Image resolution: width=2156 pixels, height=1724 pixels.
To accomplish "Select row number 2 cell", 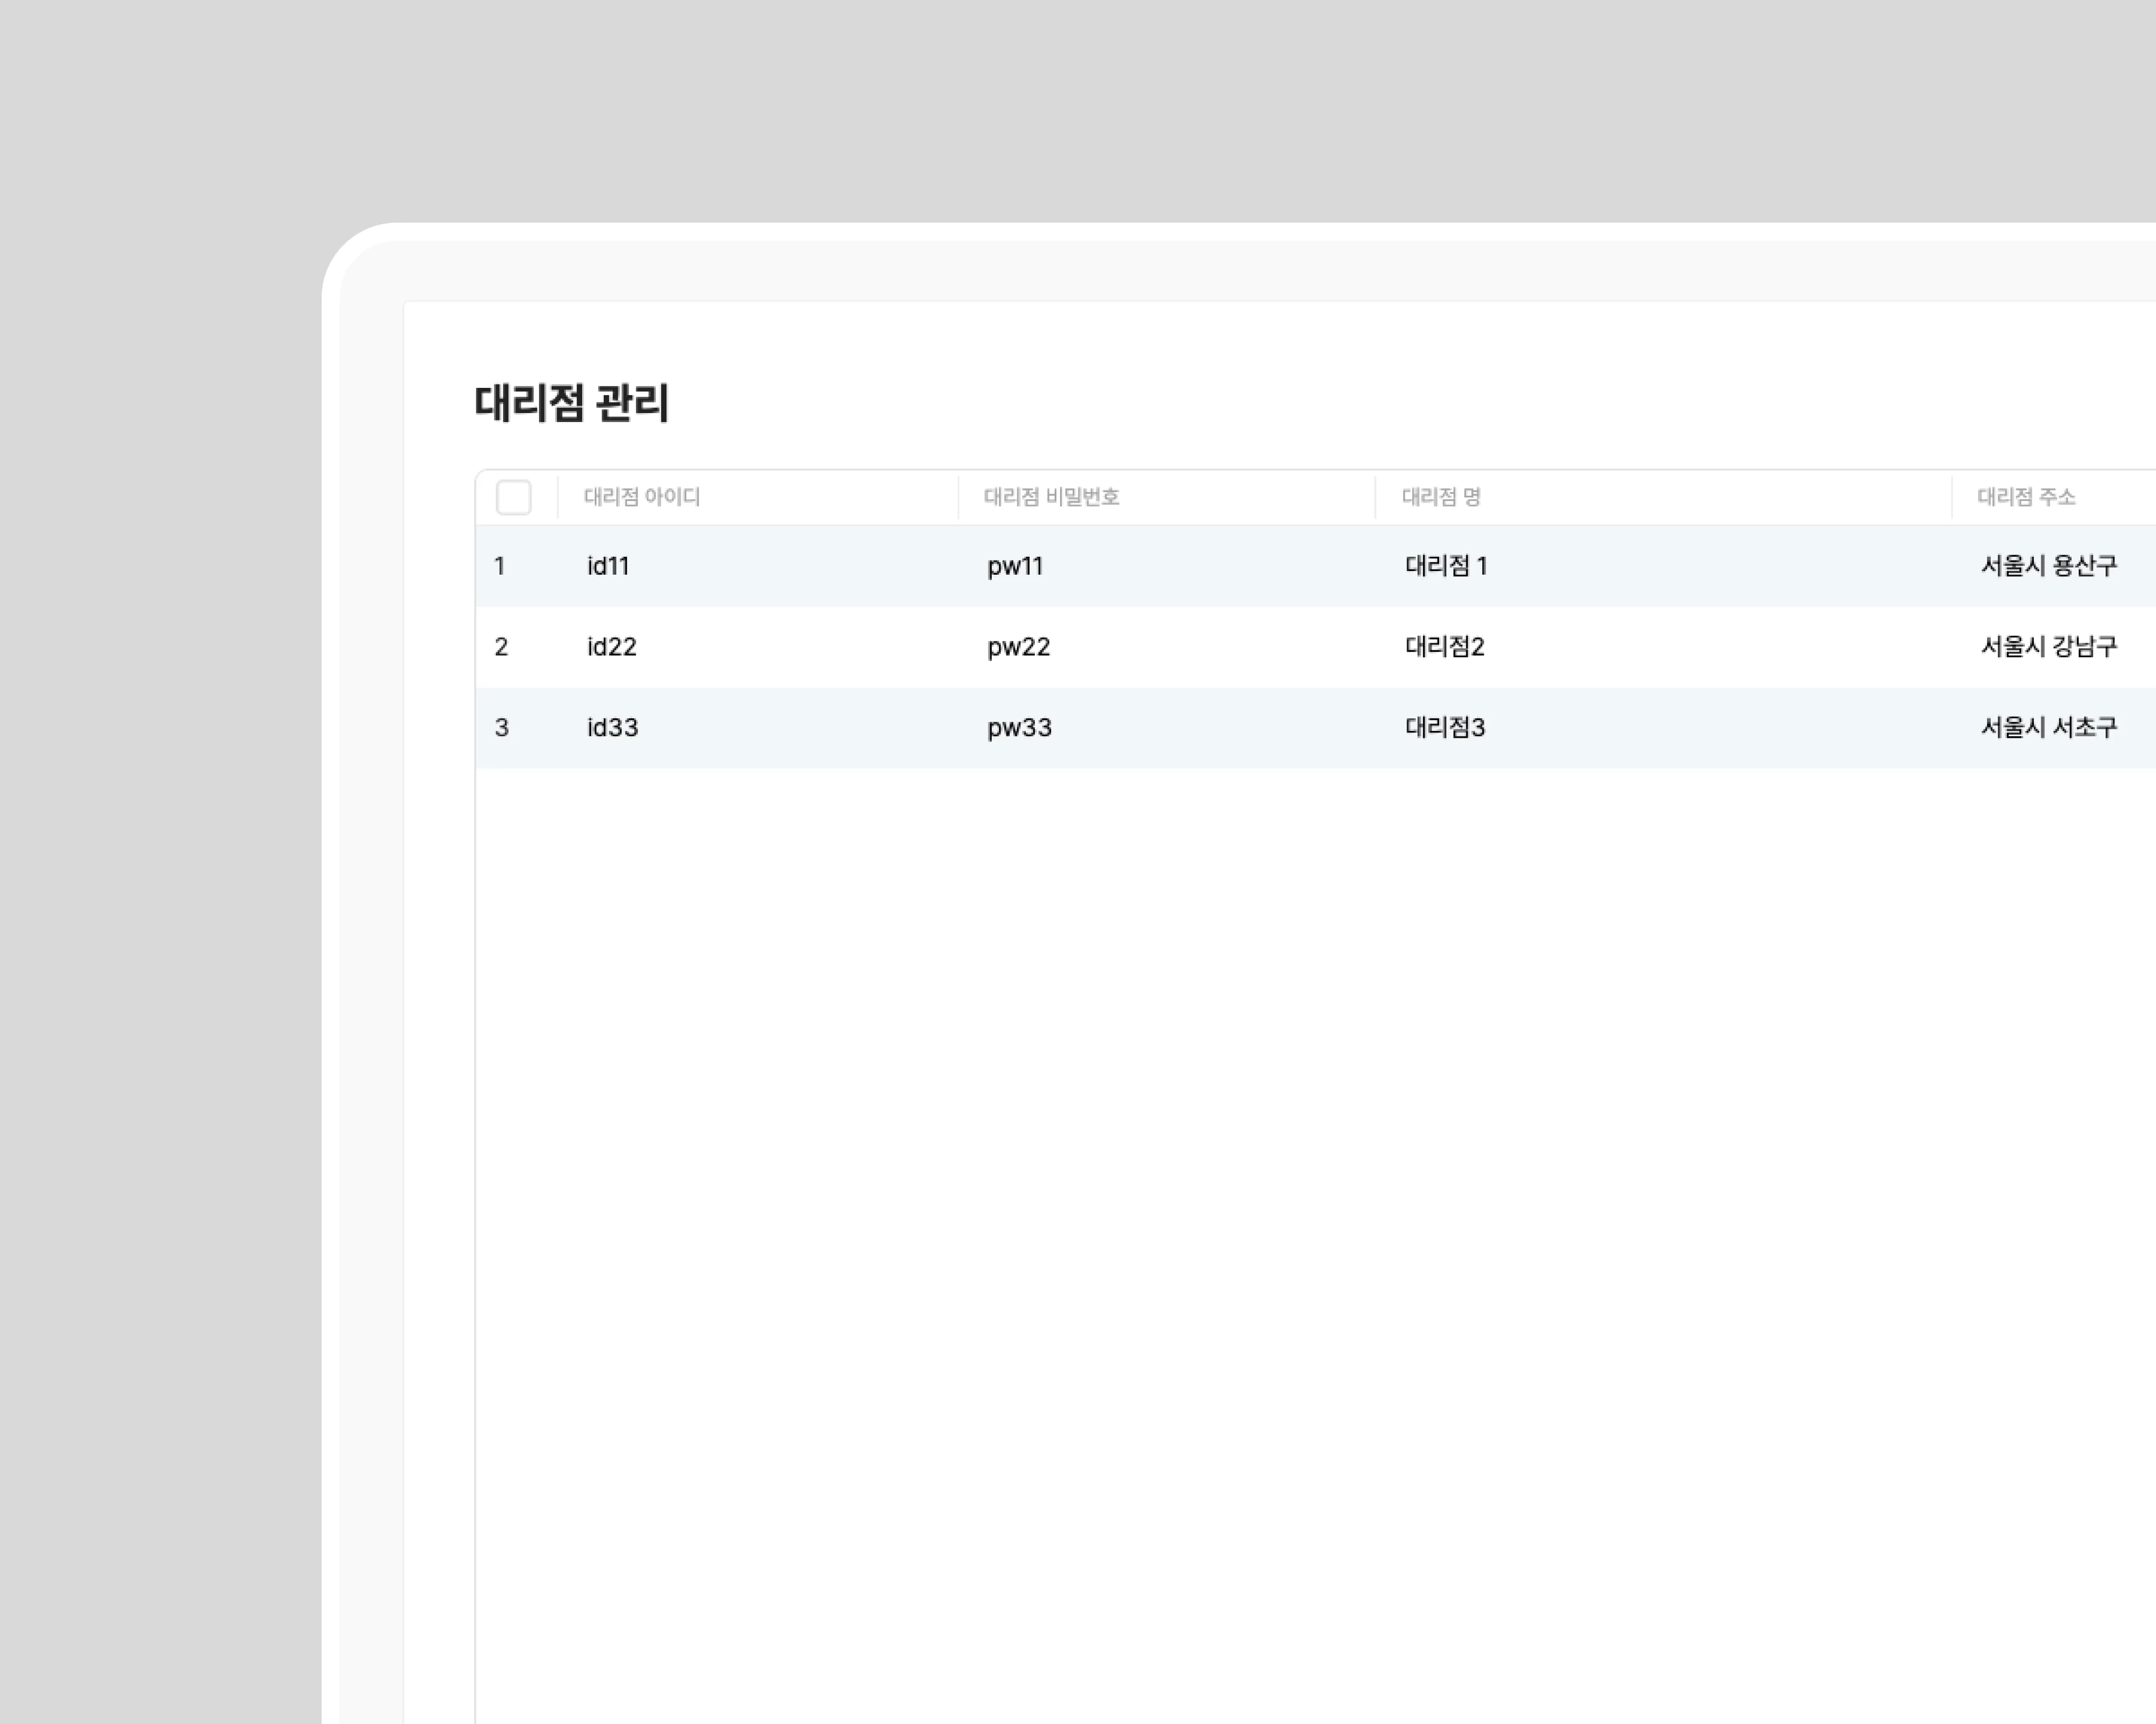I will click(502, 647).
